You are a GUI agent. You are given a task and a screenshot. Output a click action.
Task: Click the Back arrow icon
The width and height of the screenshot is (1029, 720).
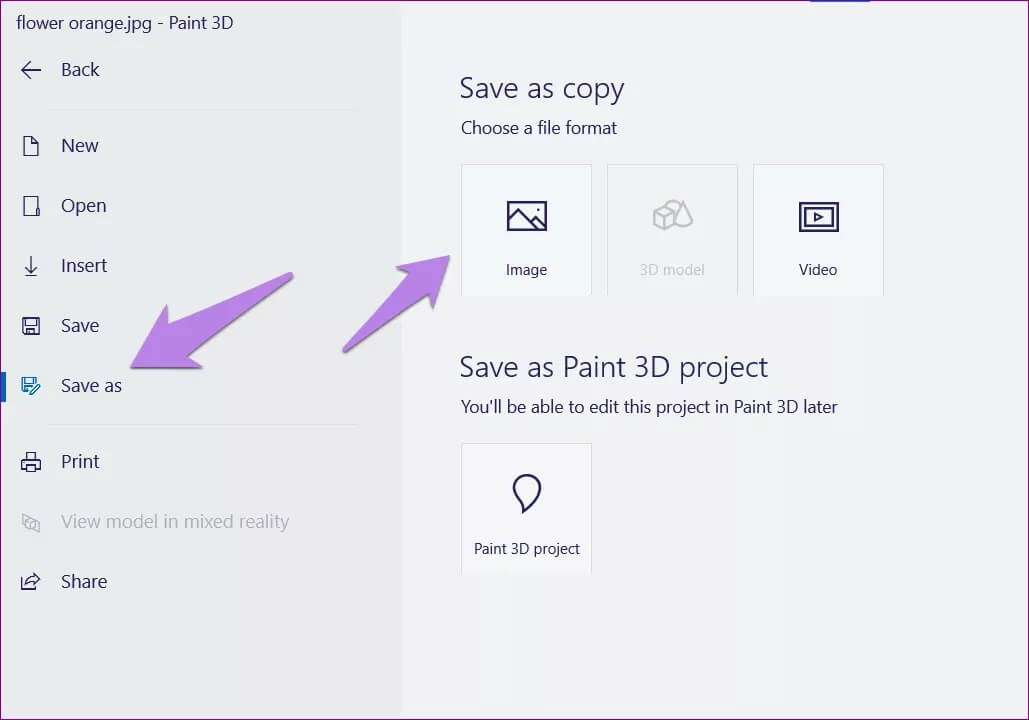click(x=31, y=70)
